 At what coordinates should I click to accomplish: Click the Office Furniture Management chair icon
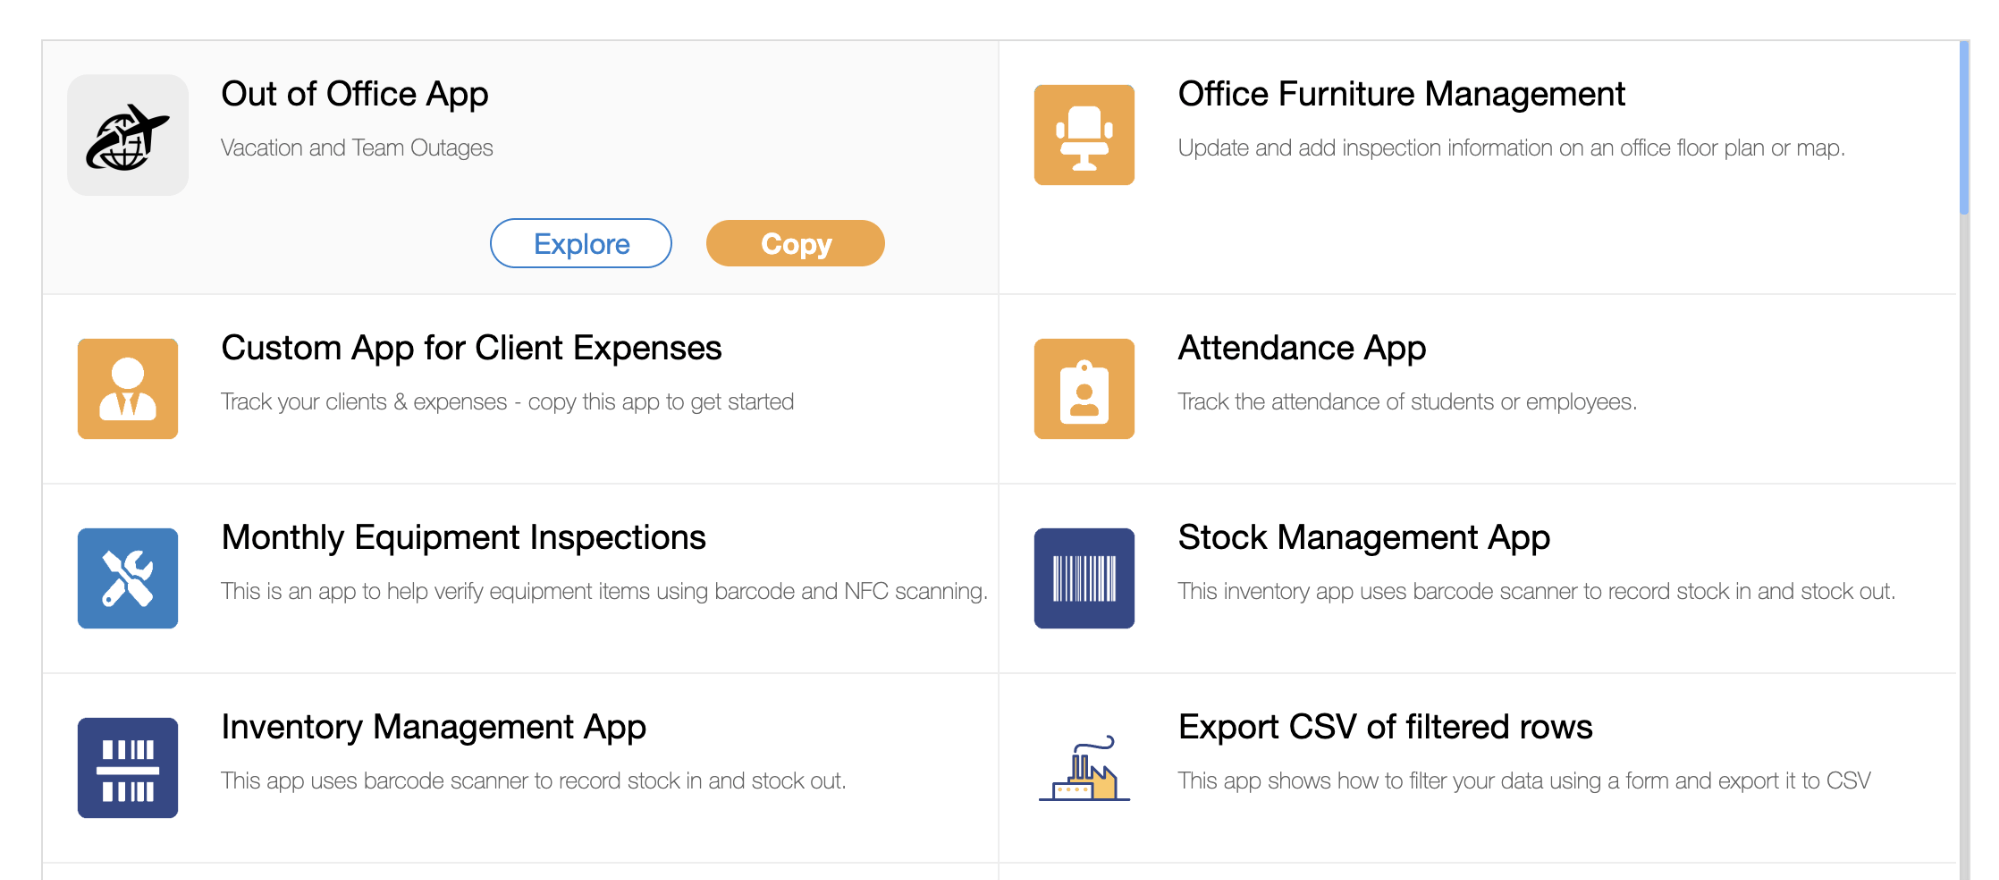click(1084, 135)
